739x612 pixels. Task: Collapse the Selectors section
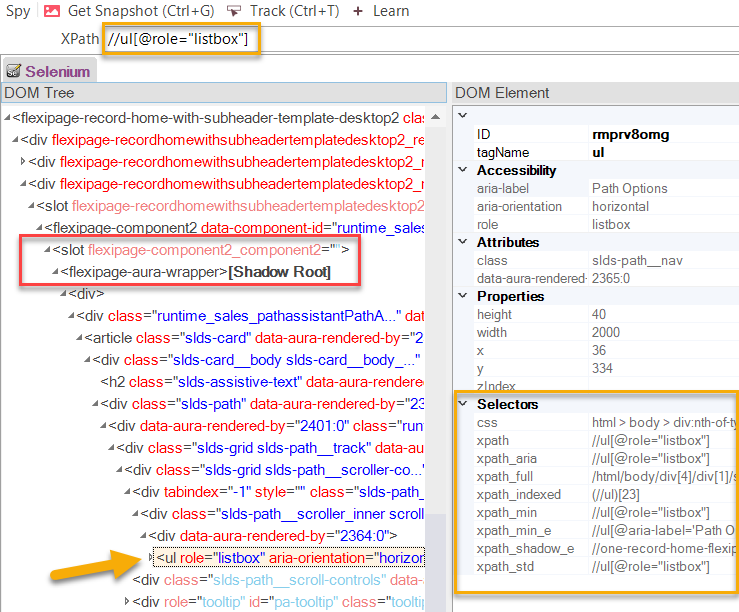point(463,404)
